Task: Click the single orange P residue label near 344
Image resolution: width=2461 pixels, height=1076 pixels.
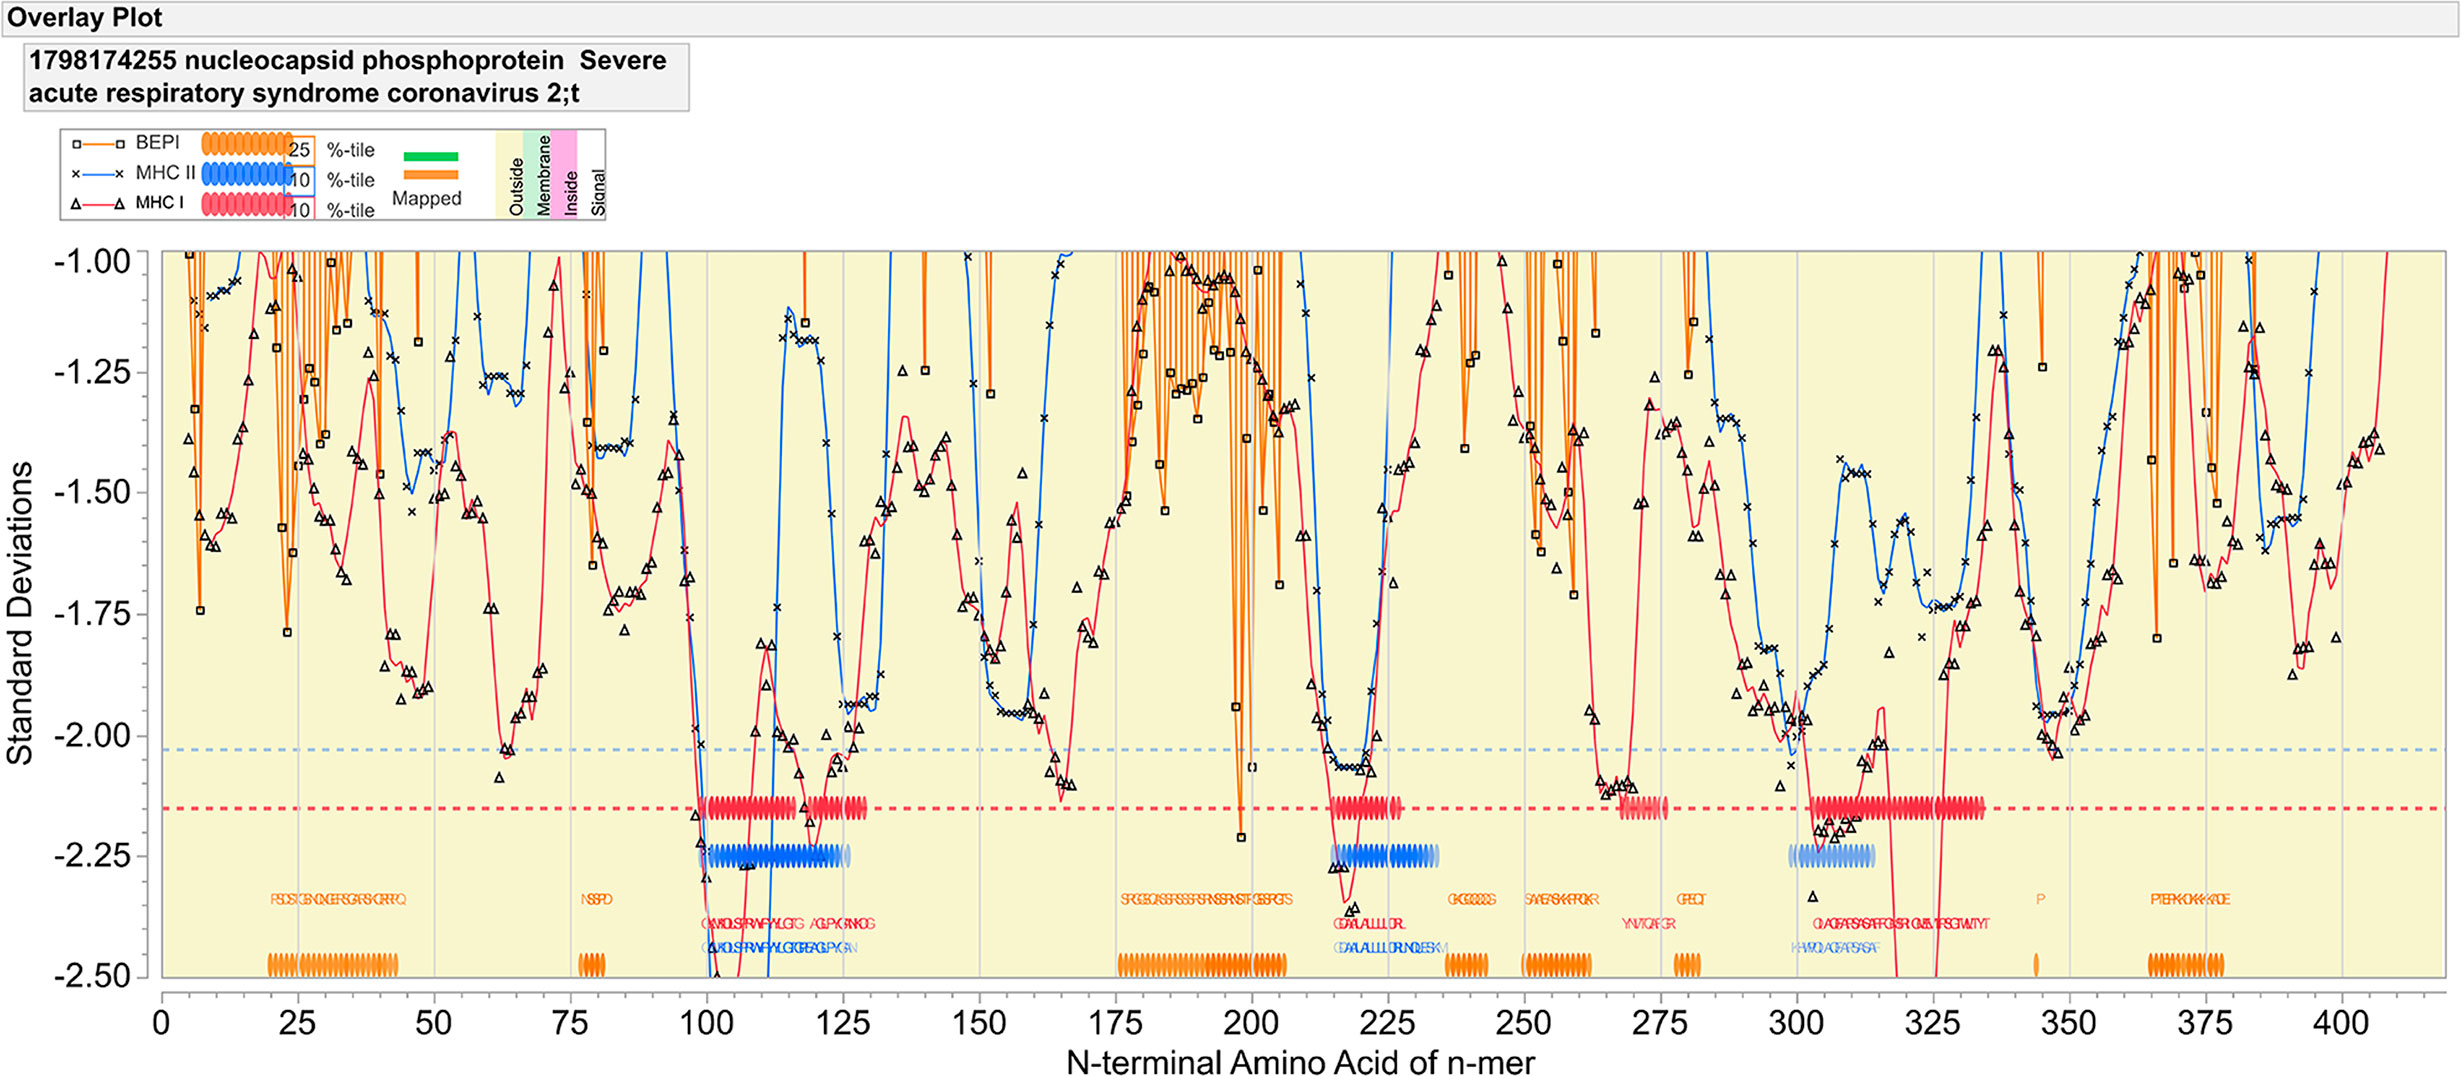Action: pyautogui.click(x=2040, y=899)
